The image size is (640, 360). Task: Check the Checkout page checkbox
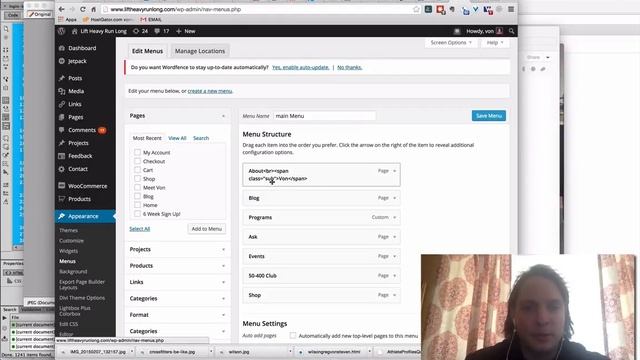click(138, 161)
